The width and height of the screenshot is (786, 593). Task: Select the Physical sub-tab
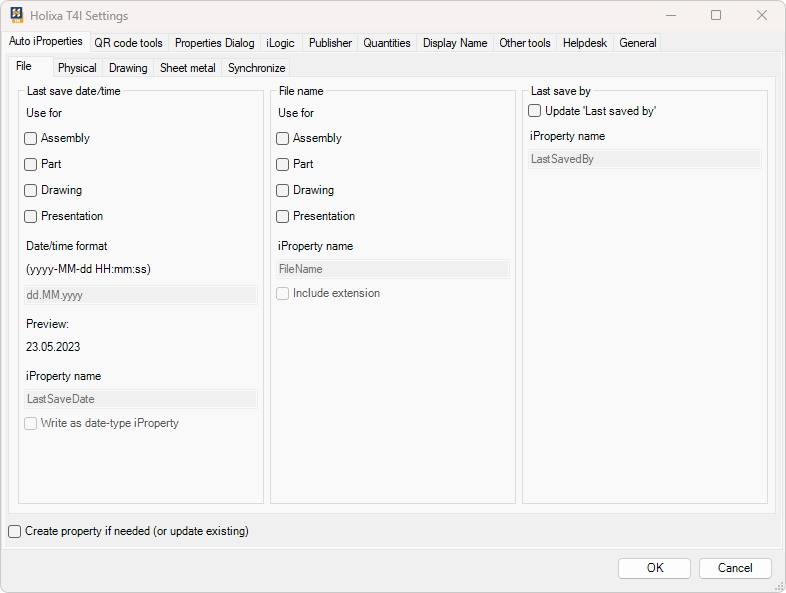[77, 68]
